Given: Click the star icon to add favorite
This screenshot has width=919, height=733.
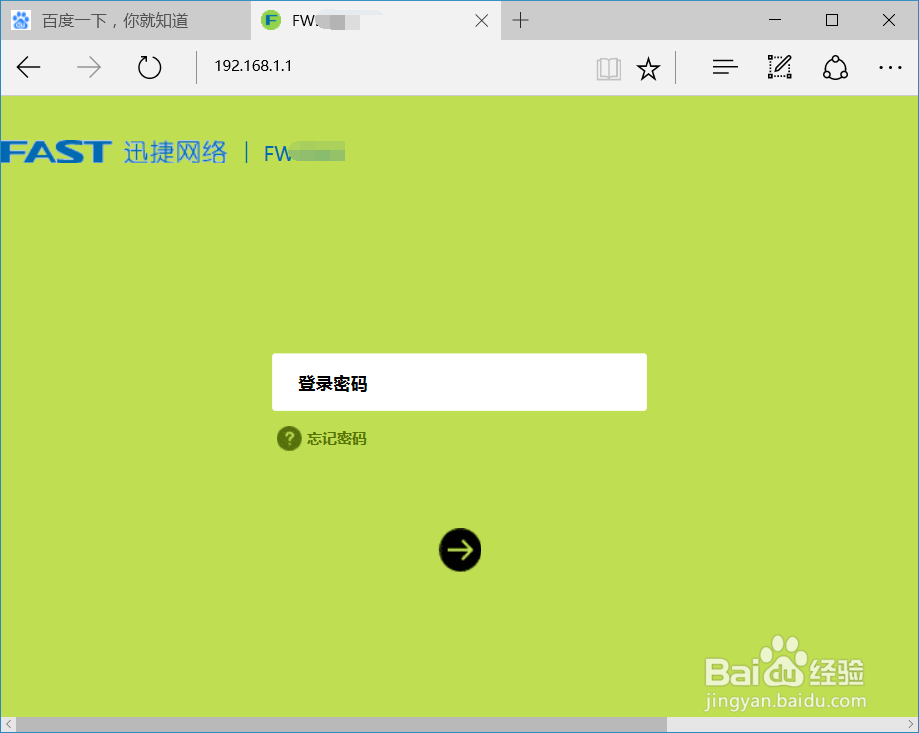Looking at the screenshot, I should 648,67.
